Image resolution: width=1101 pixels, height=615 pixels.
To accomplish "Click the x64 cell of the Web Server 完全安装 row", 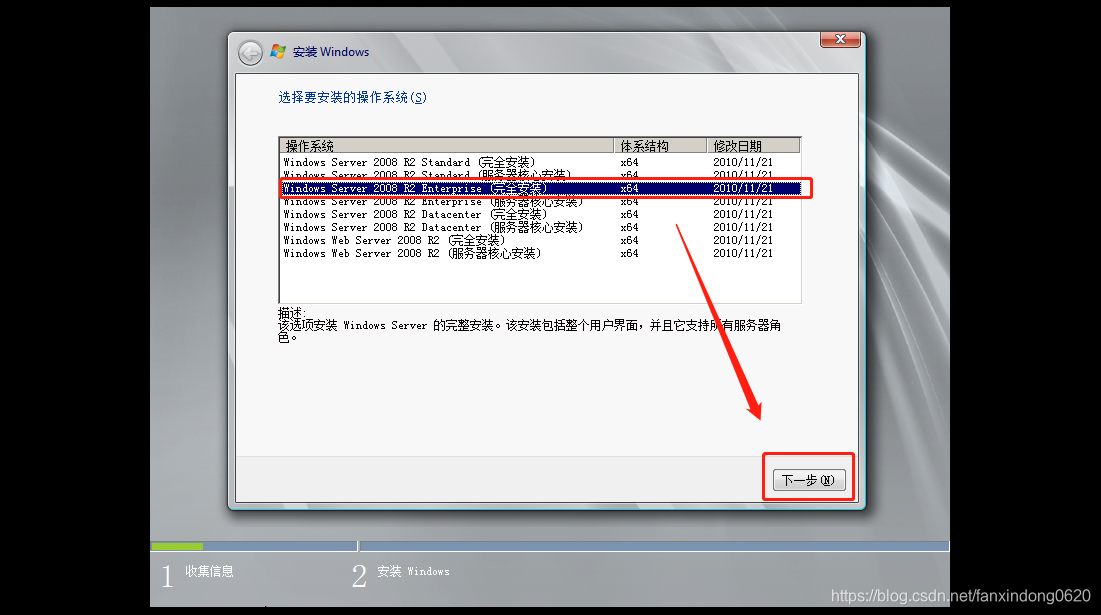I will 629,240.
